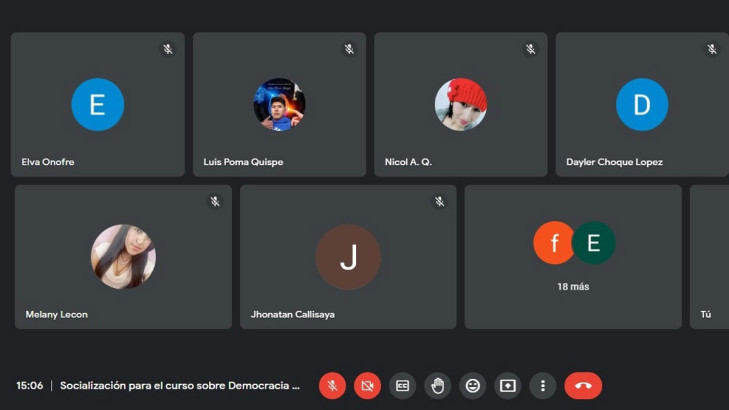This screenshot has width=729, height=410.
Task: Turn on the camera button
Action: (367, 385)
